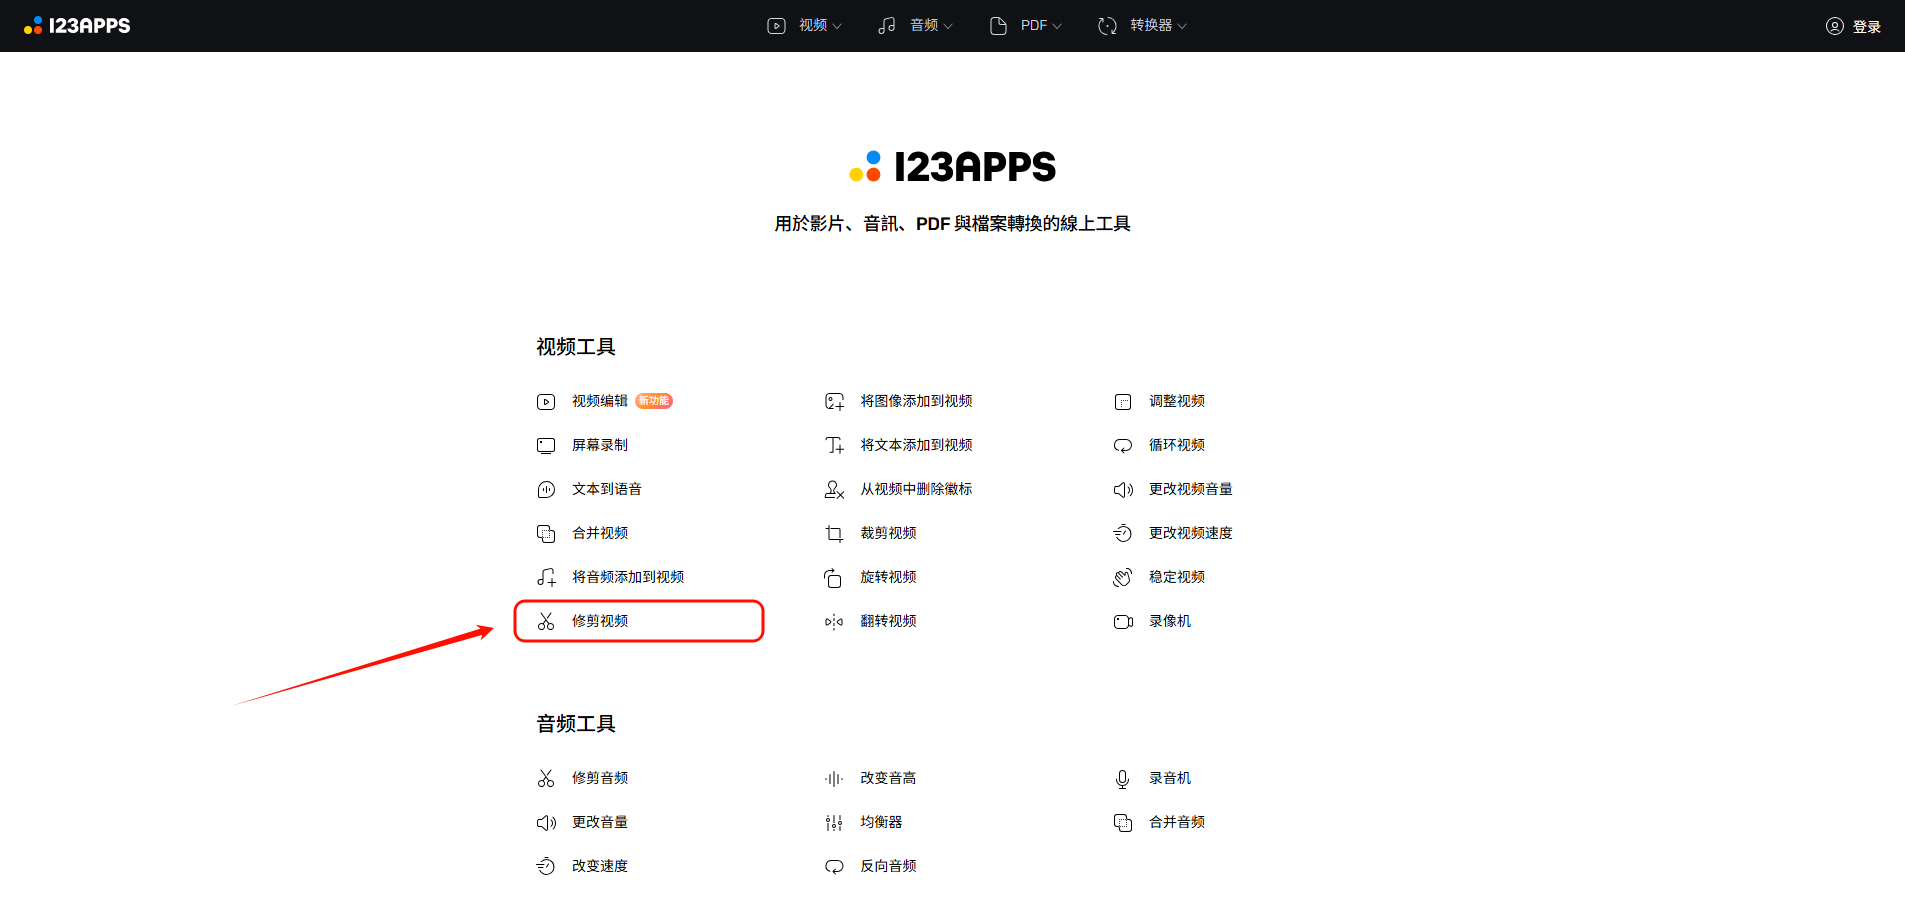Image resolution: width=1905 pixels, height=911 pixels.
Task: Click the 合并音频 icon
Action: click(x=1123, y=823)
